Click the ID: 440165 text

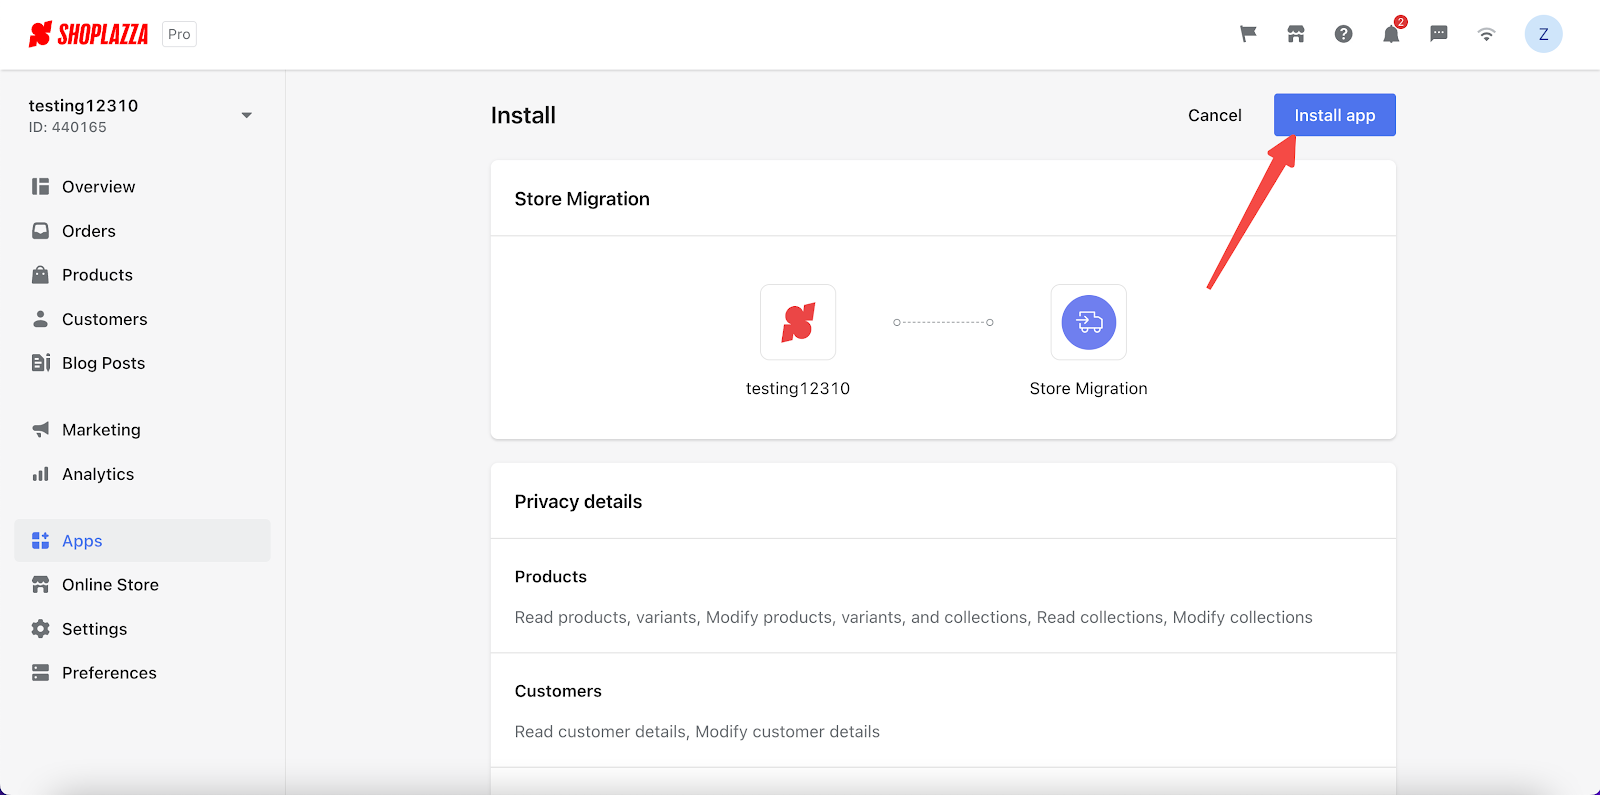coord(67,127)
